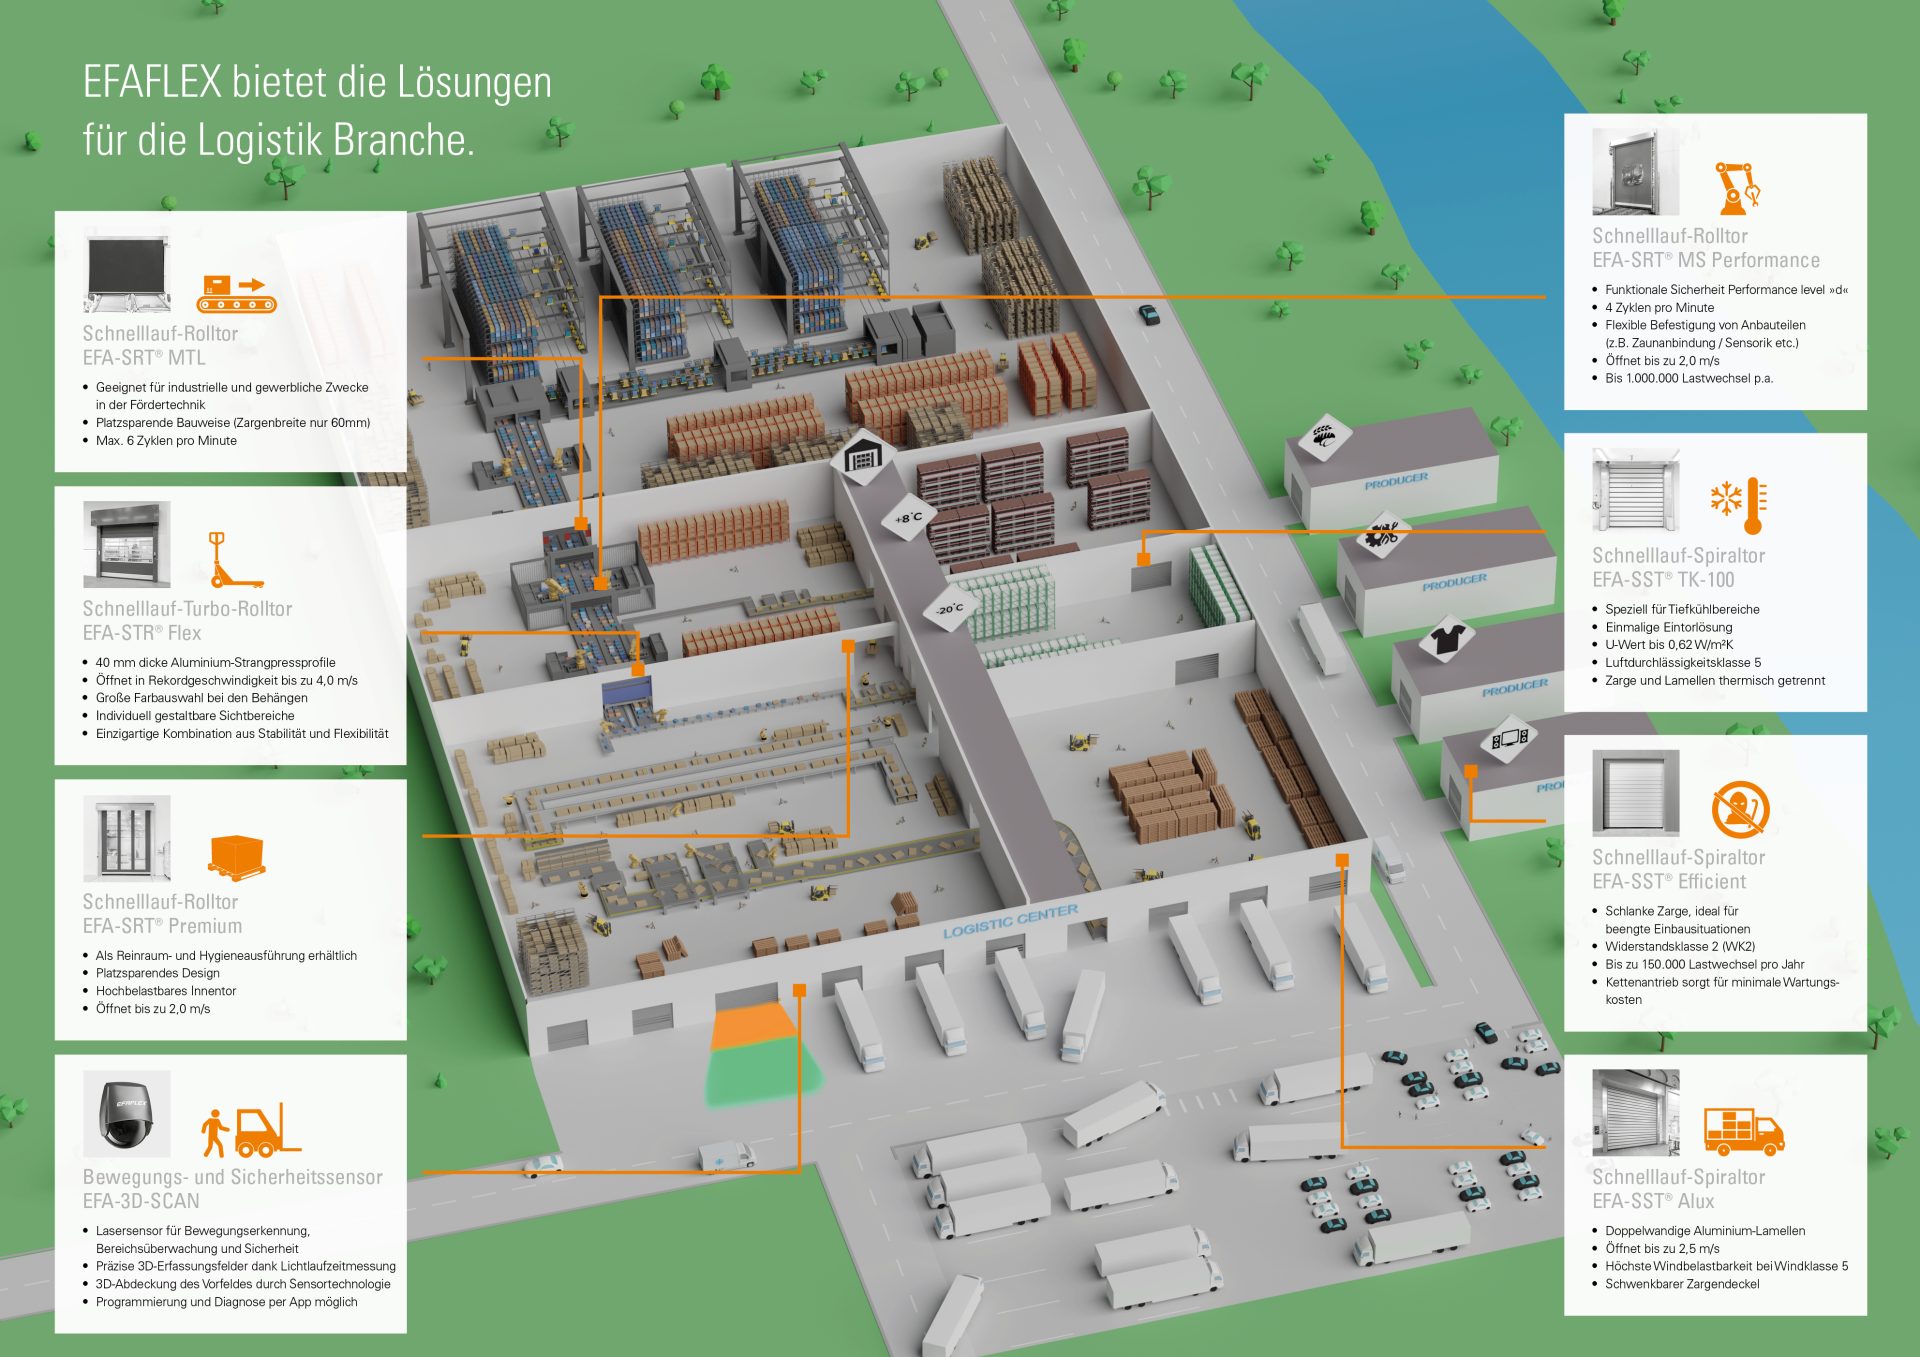Click the tools icon on the producer building

[x=1383, y=535]
